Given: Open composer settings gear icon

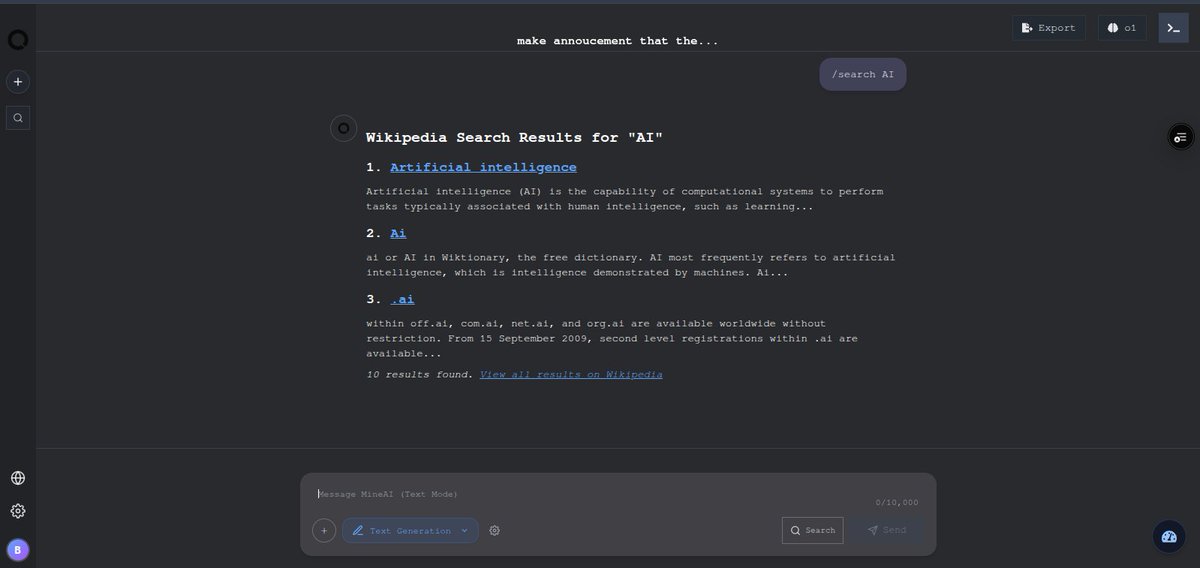Looking at the screenshot, I should 494,530.
